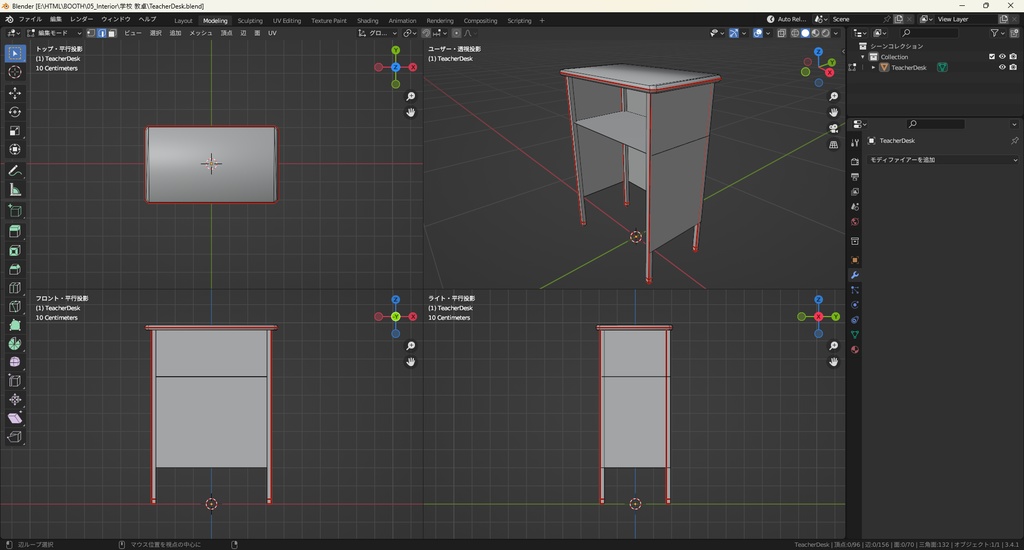Choose the Annotate pencil tool
Image resolution: width=1024 pixels, height=550 pixels.
[15, 171]
